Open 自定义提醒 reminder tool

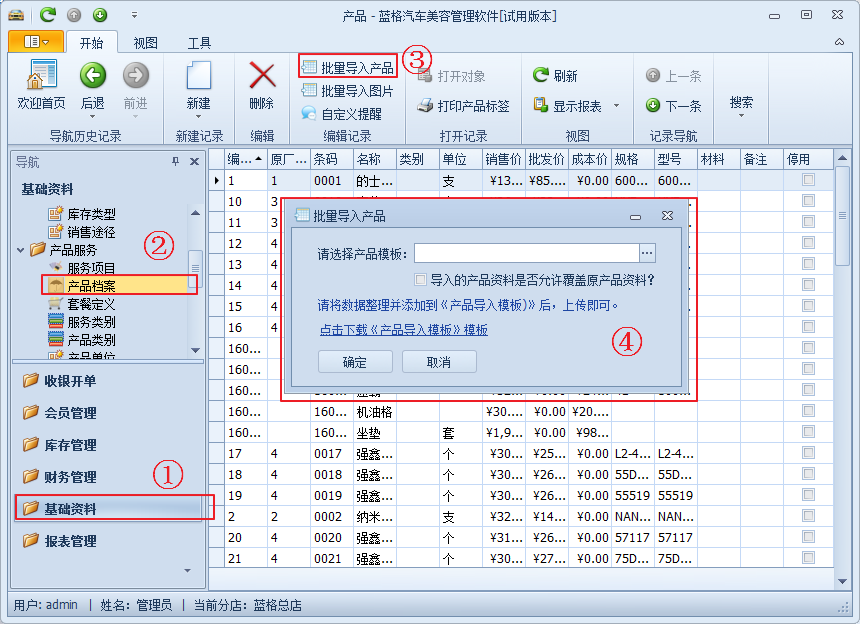341,114
